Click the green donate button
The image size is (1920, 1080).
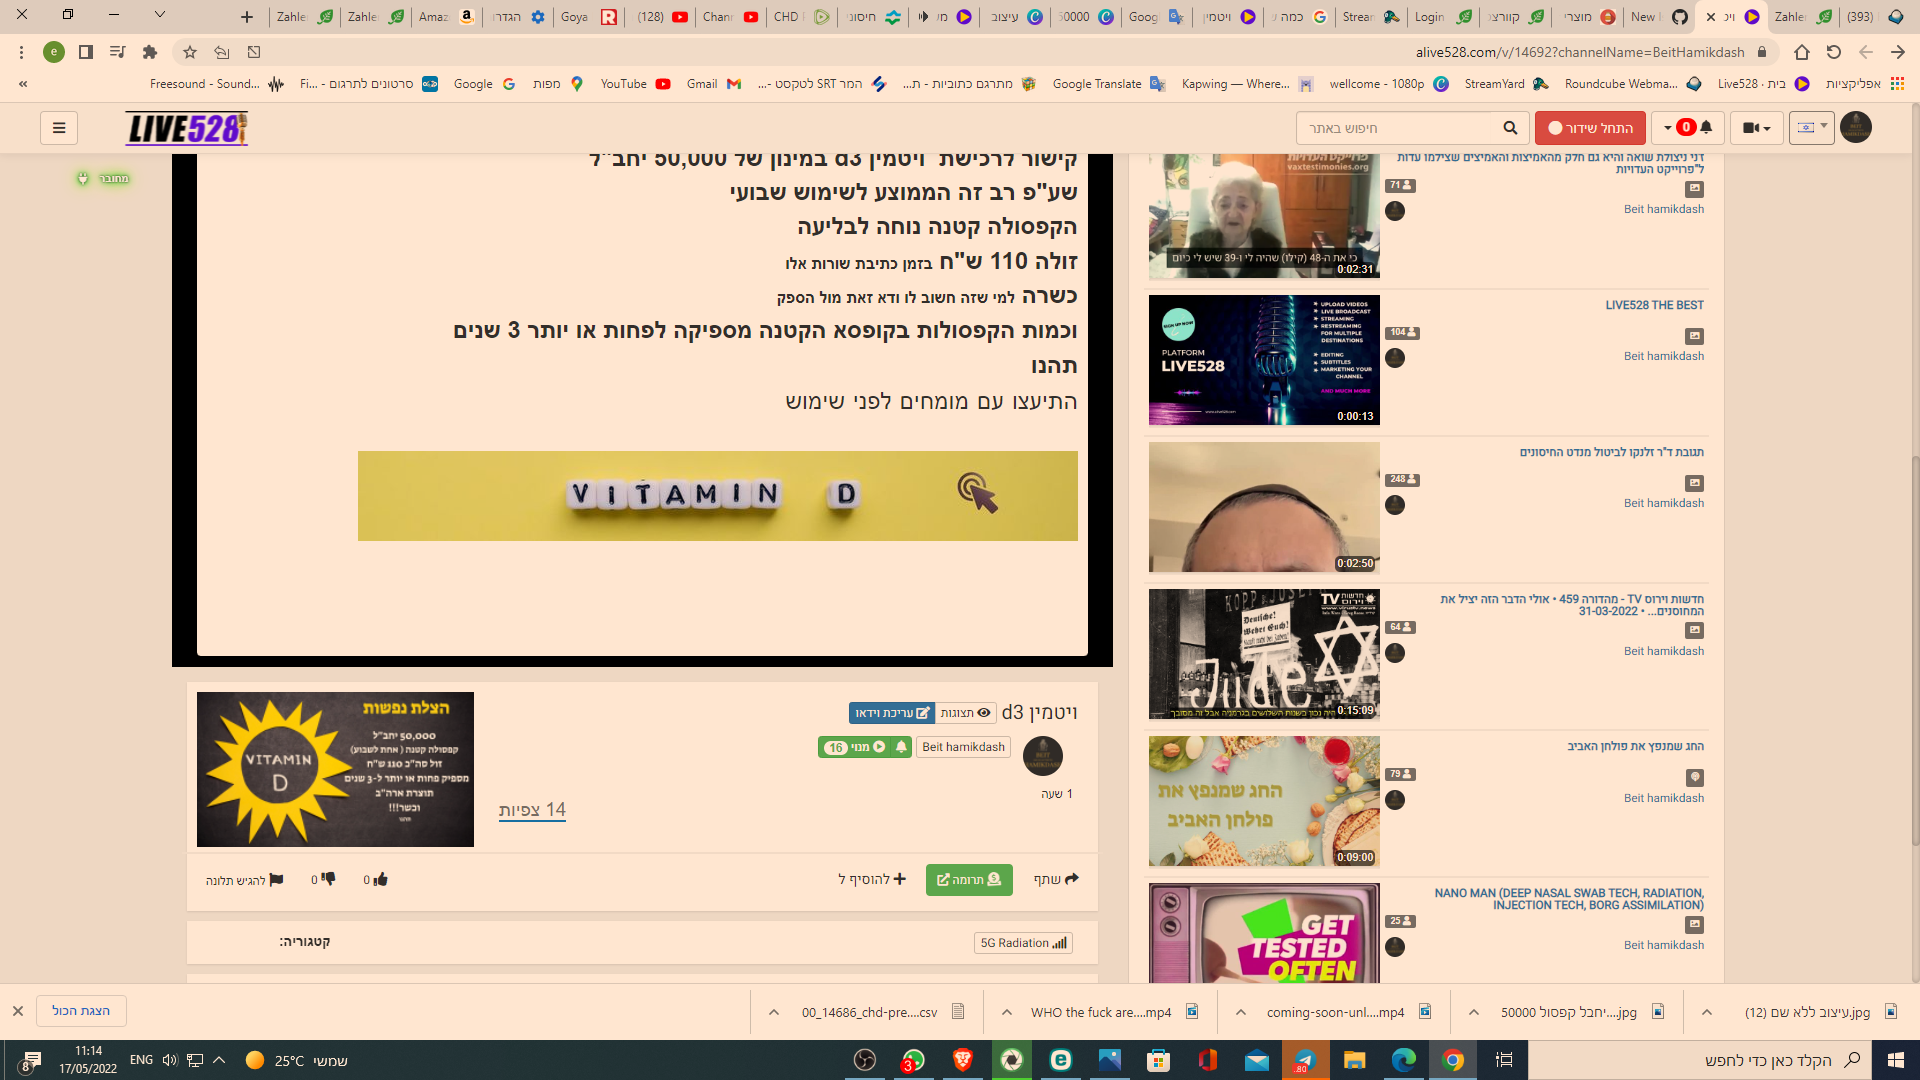(969, 880)
